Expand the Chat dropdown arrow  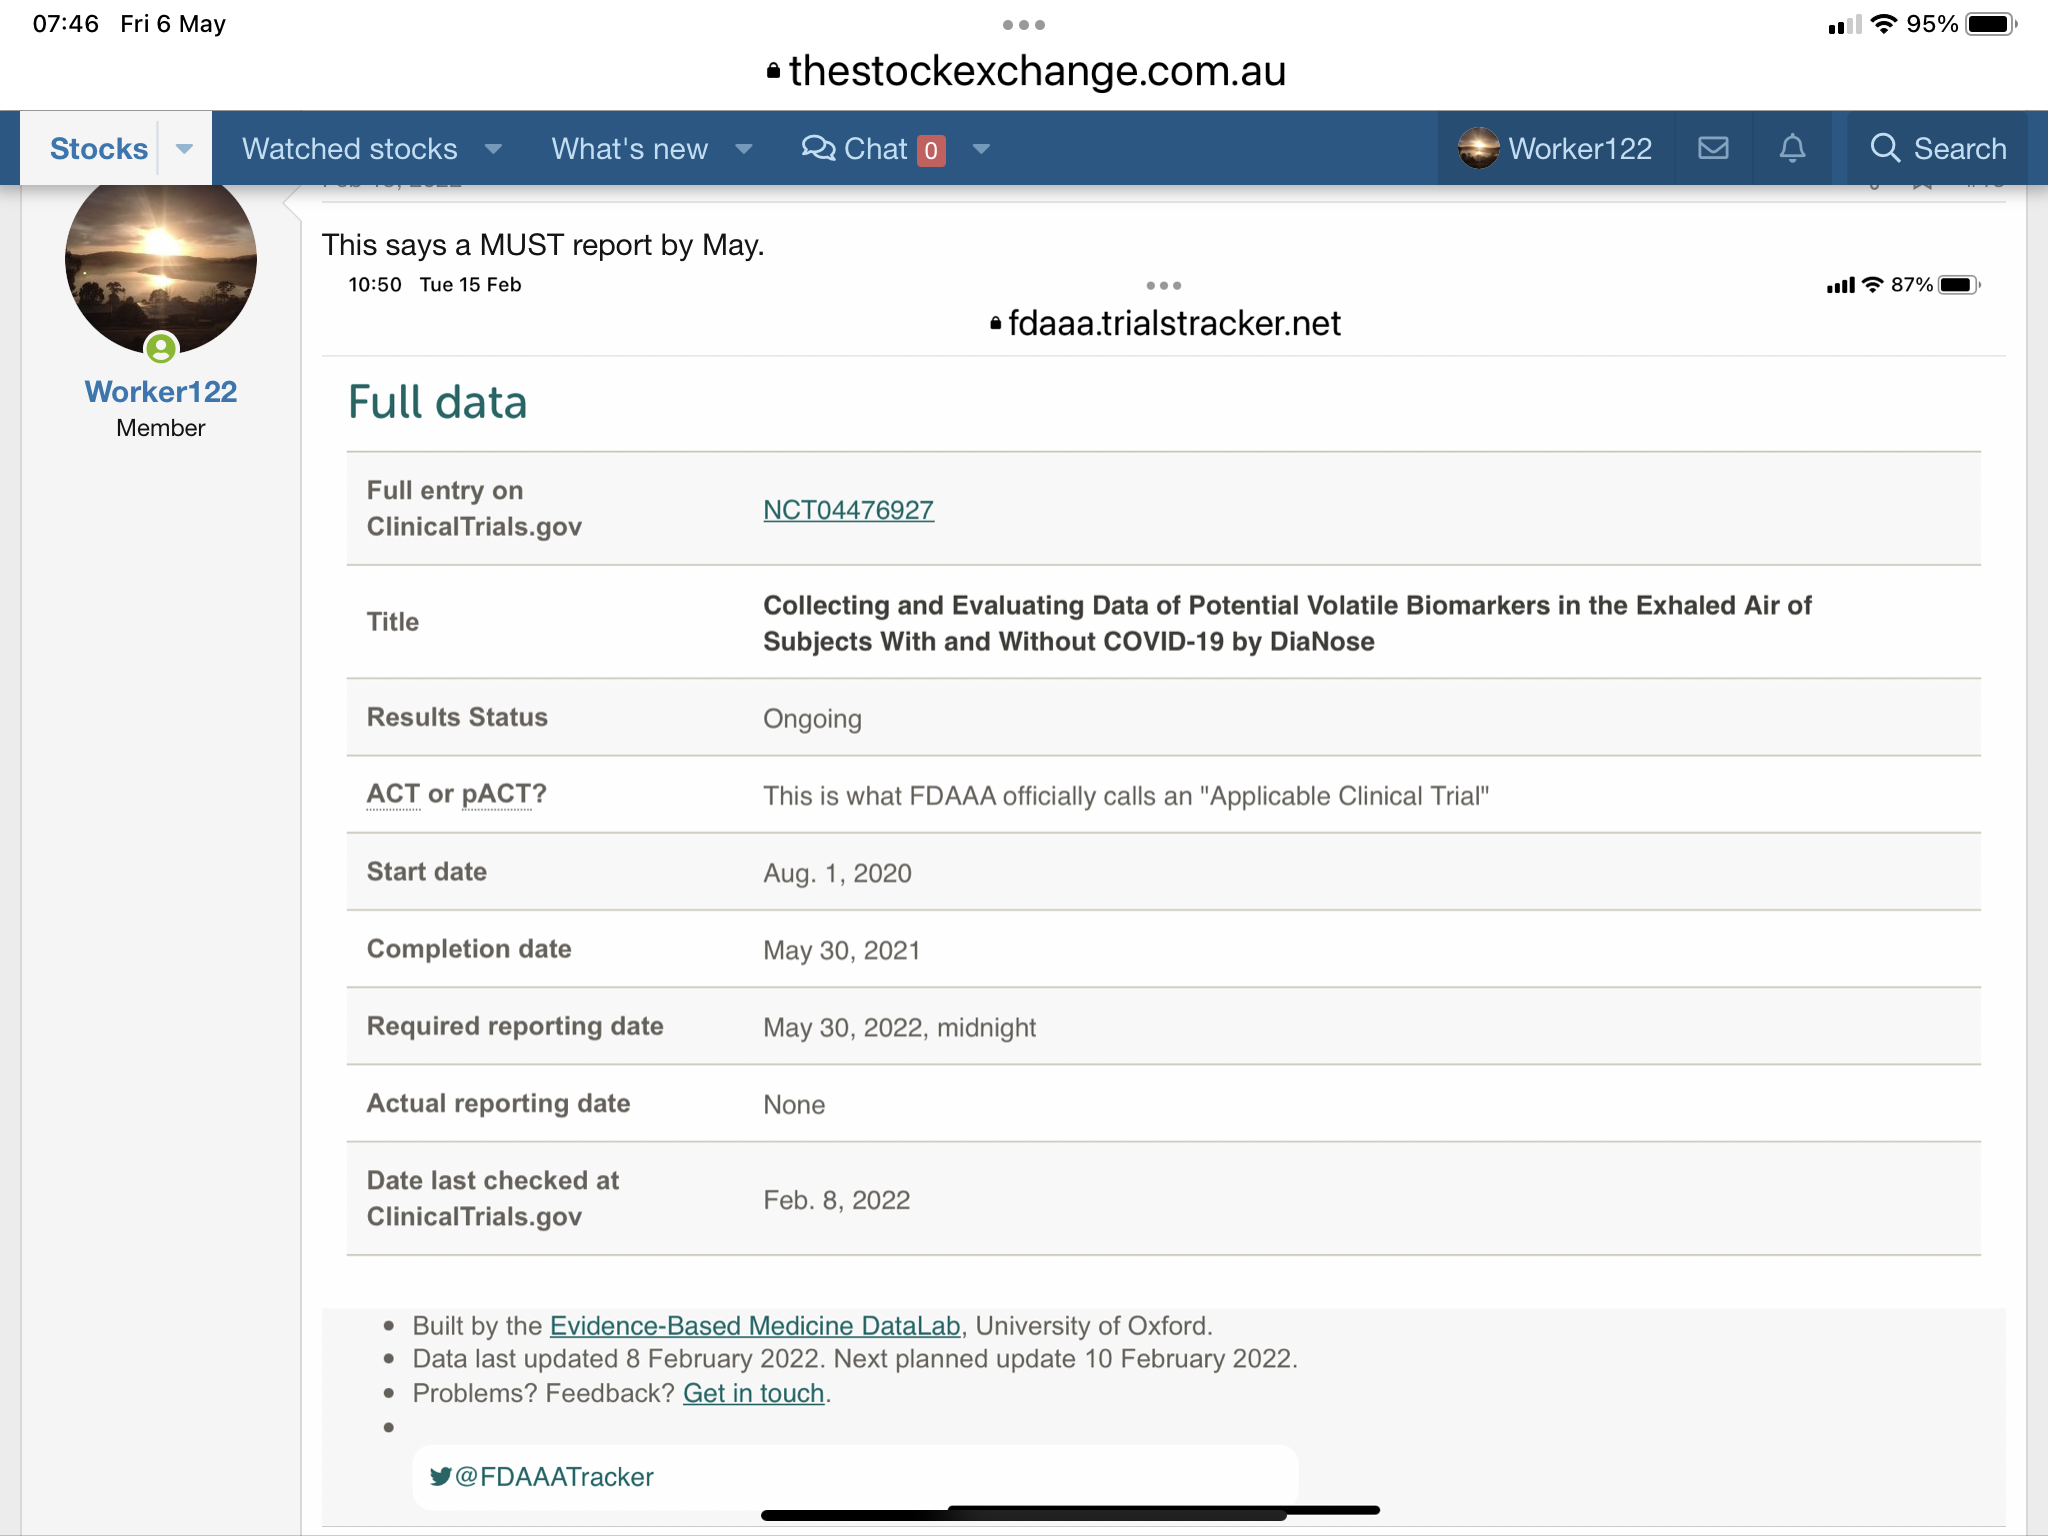click(x=981, y=149)
